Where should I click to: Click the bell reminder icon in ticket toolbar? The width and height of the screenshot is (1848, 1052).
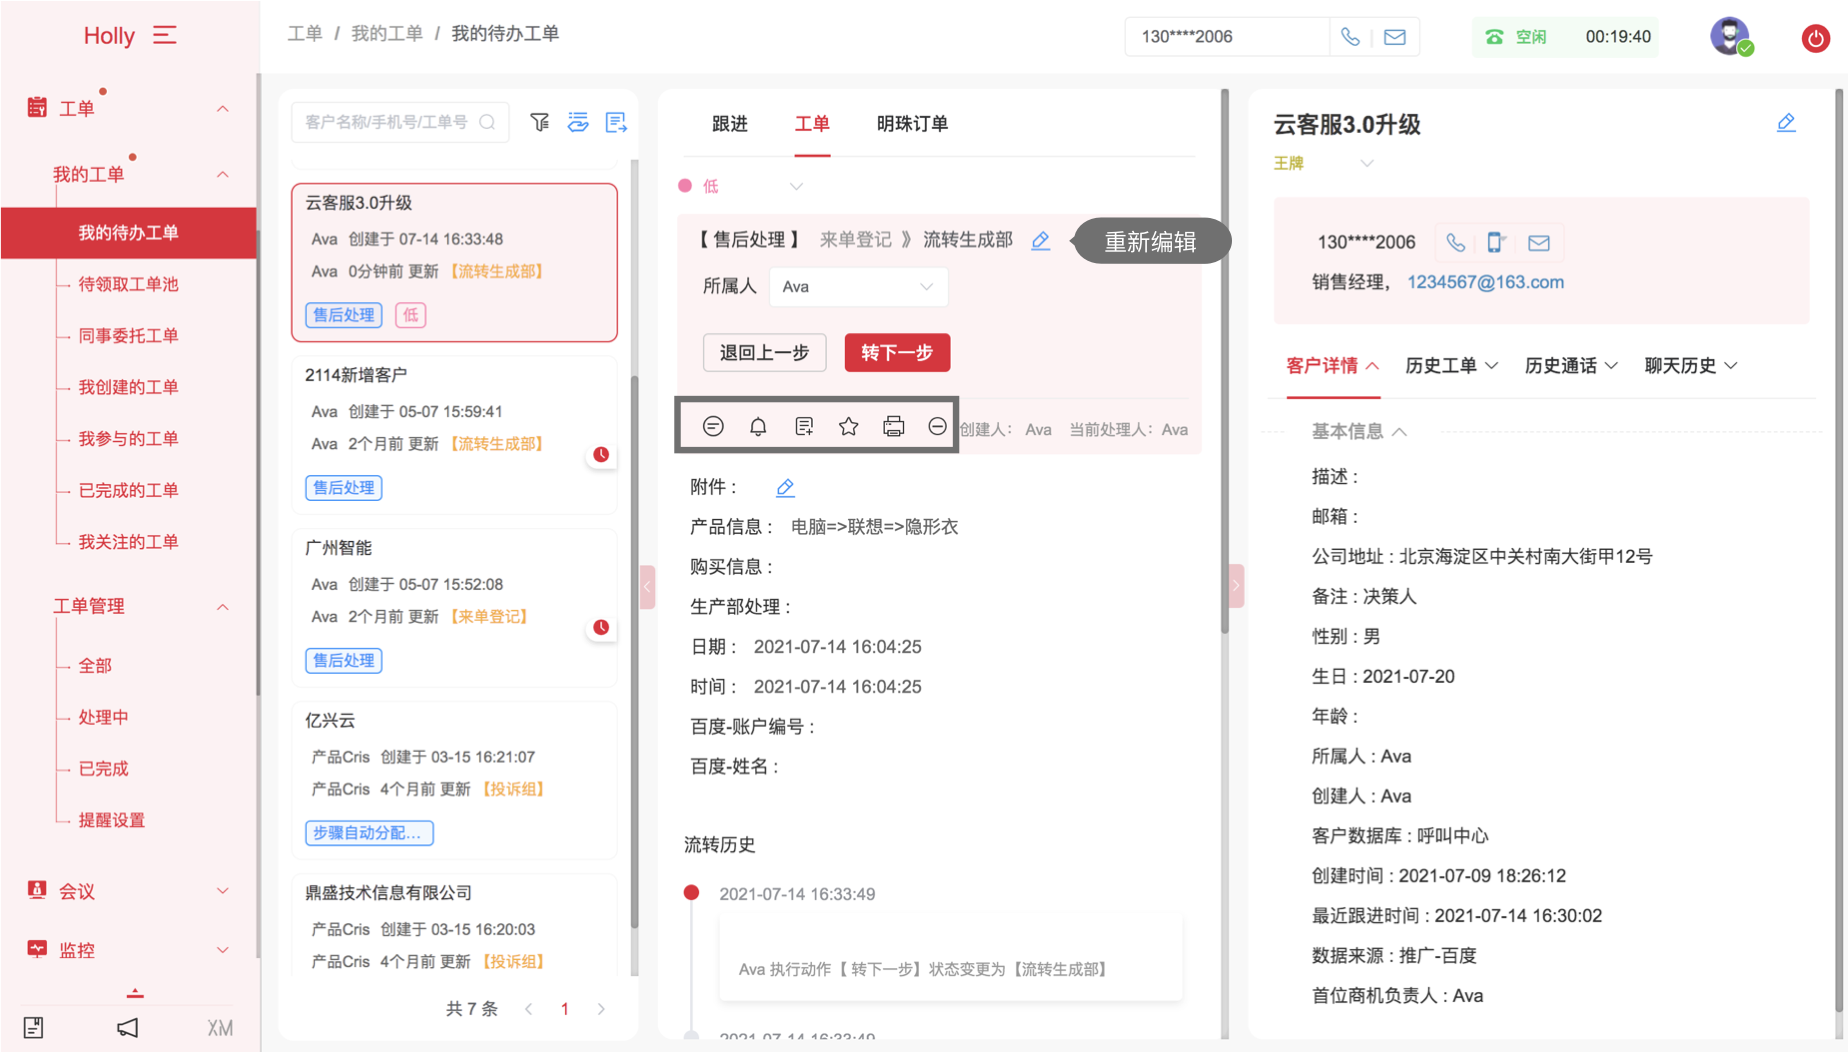click(x=758, y=427)
